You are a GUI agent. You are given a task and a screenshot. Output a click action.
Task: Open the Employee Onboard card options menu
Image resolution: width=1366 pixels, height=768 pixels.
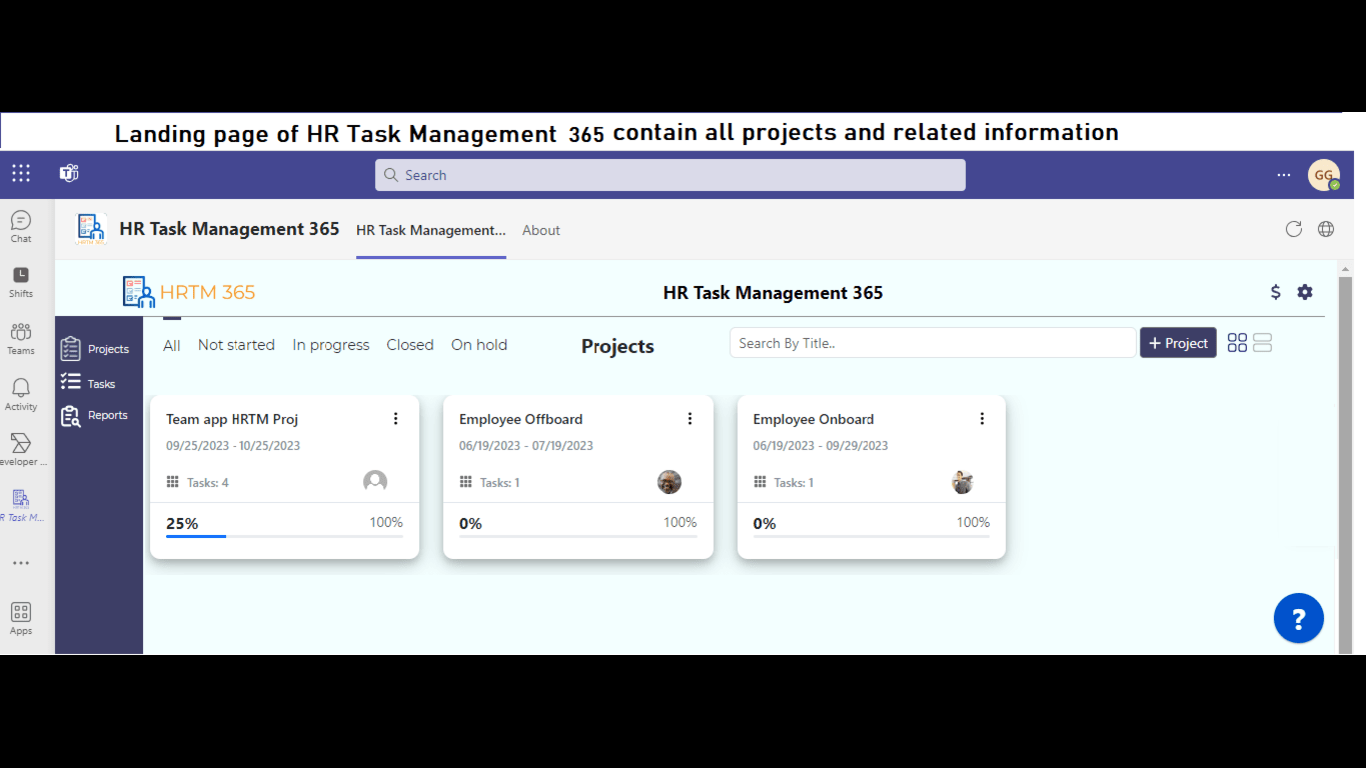coord(982,419)
